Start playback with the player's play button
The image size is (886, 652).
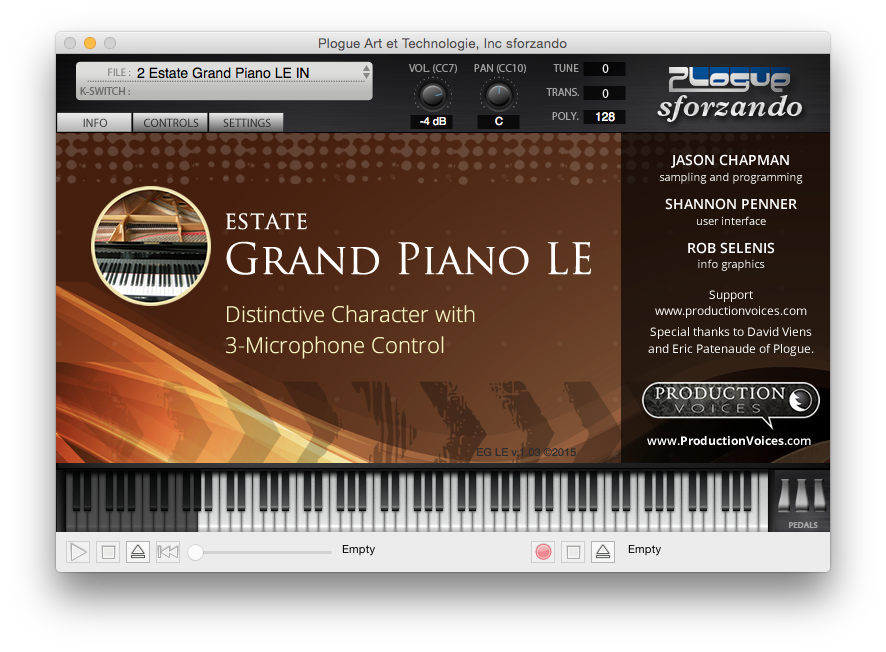coord(78,552)
